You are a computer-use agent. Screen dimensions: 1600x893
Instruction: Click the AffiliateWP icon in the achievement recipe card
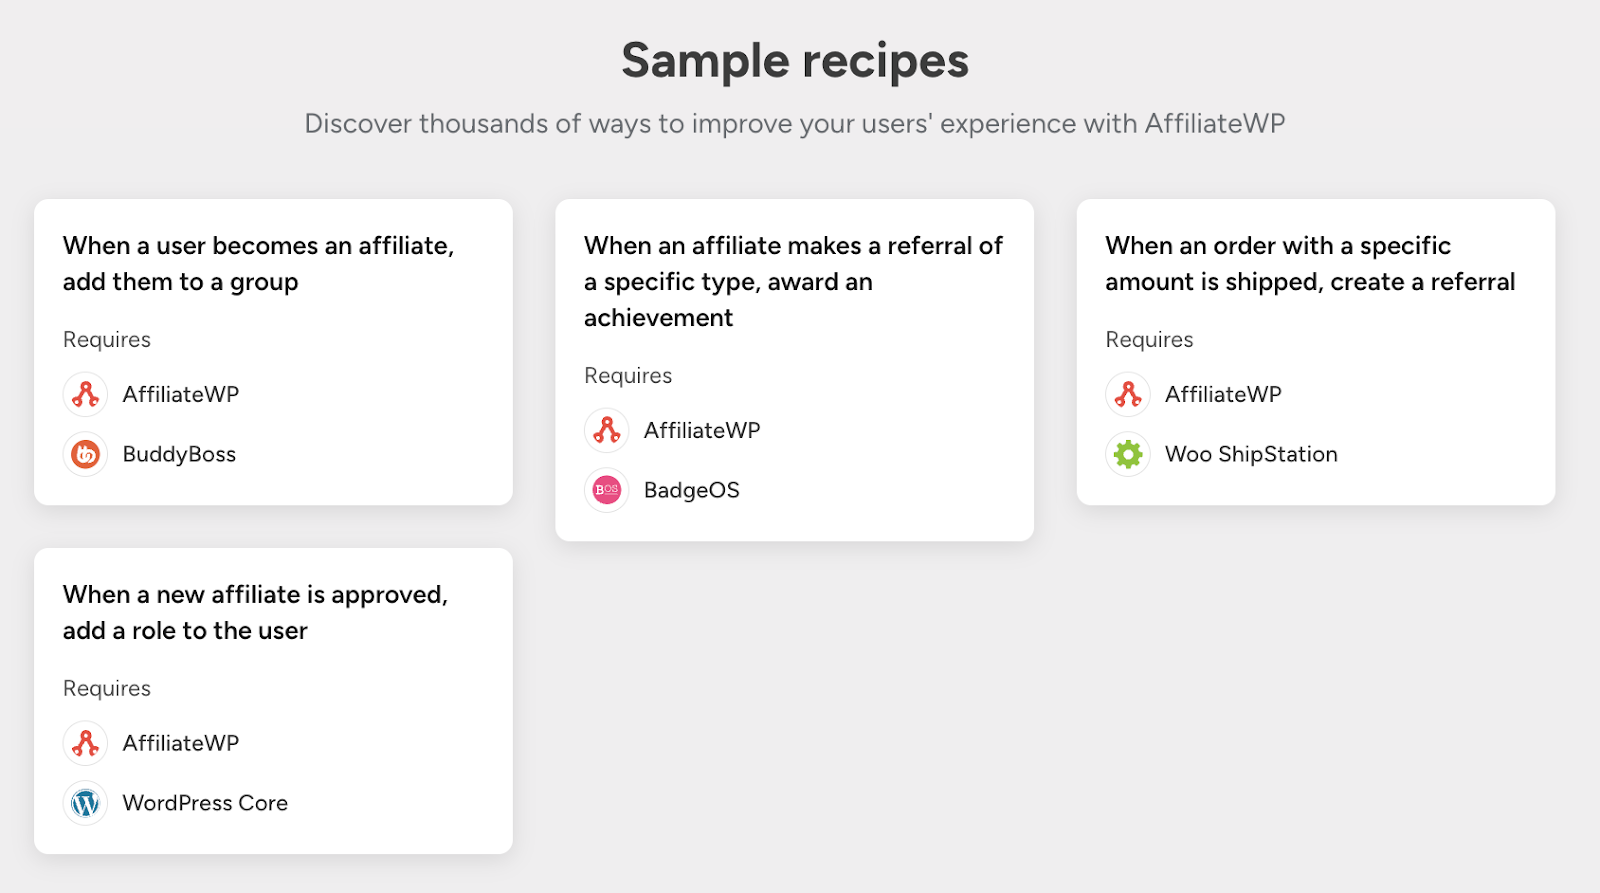(x=607, y=431)
